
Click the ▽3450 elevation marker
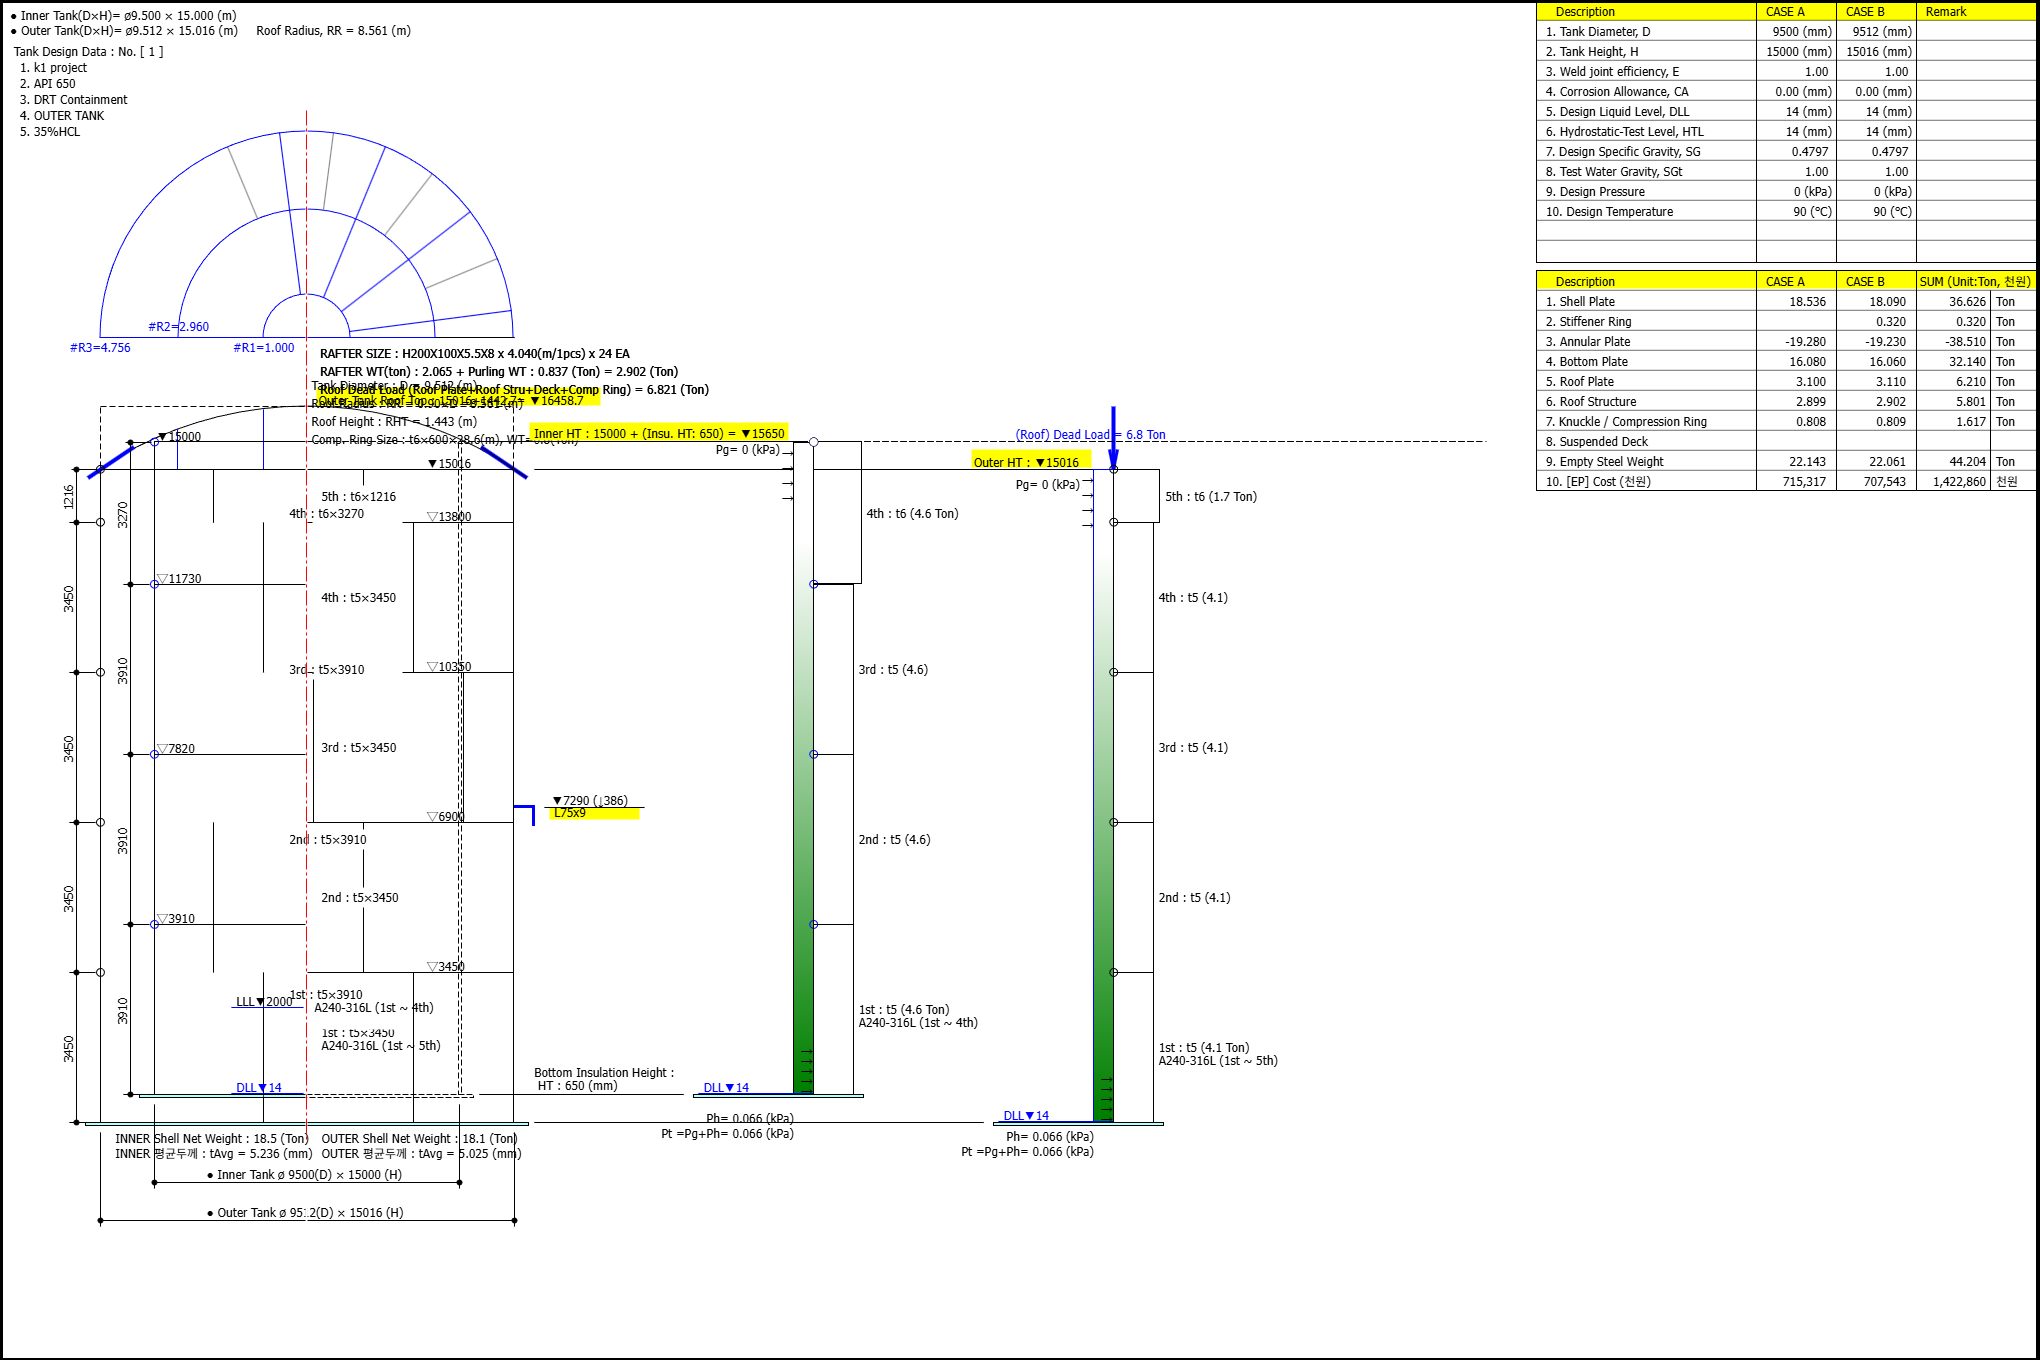coord(446,967)
